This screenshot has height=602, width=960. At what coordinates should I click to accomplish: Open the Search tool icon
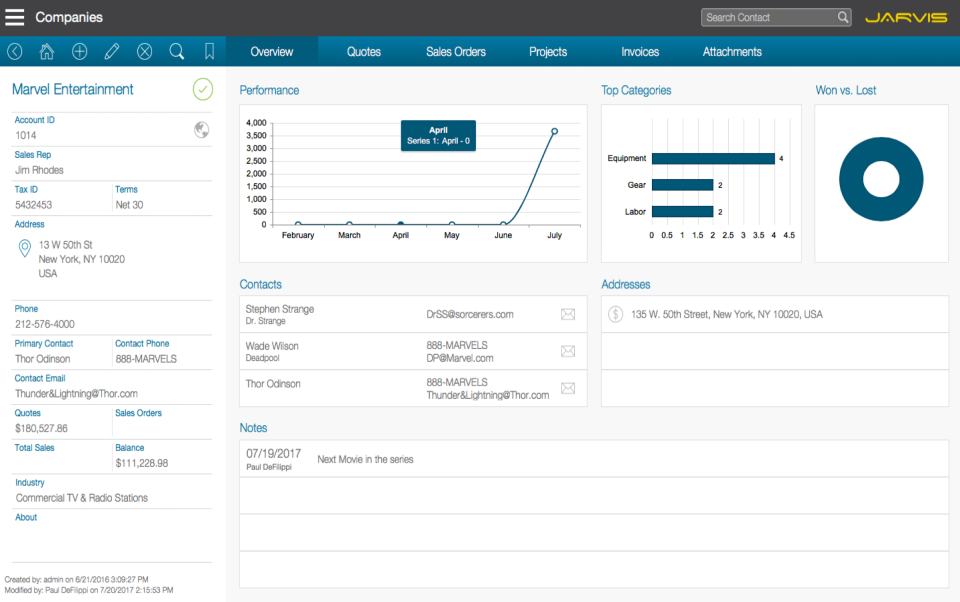[x=176, y=50]
